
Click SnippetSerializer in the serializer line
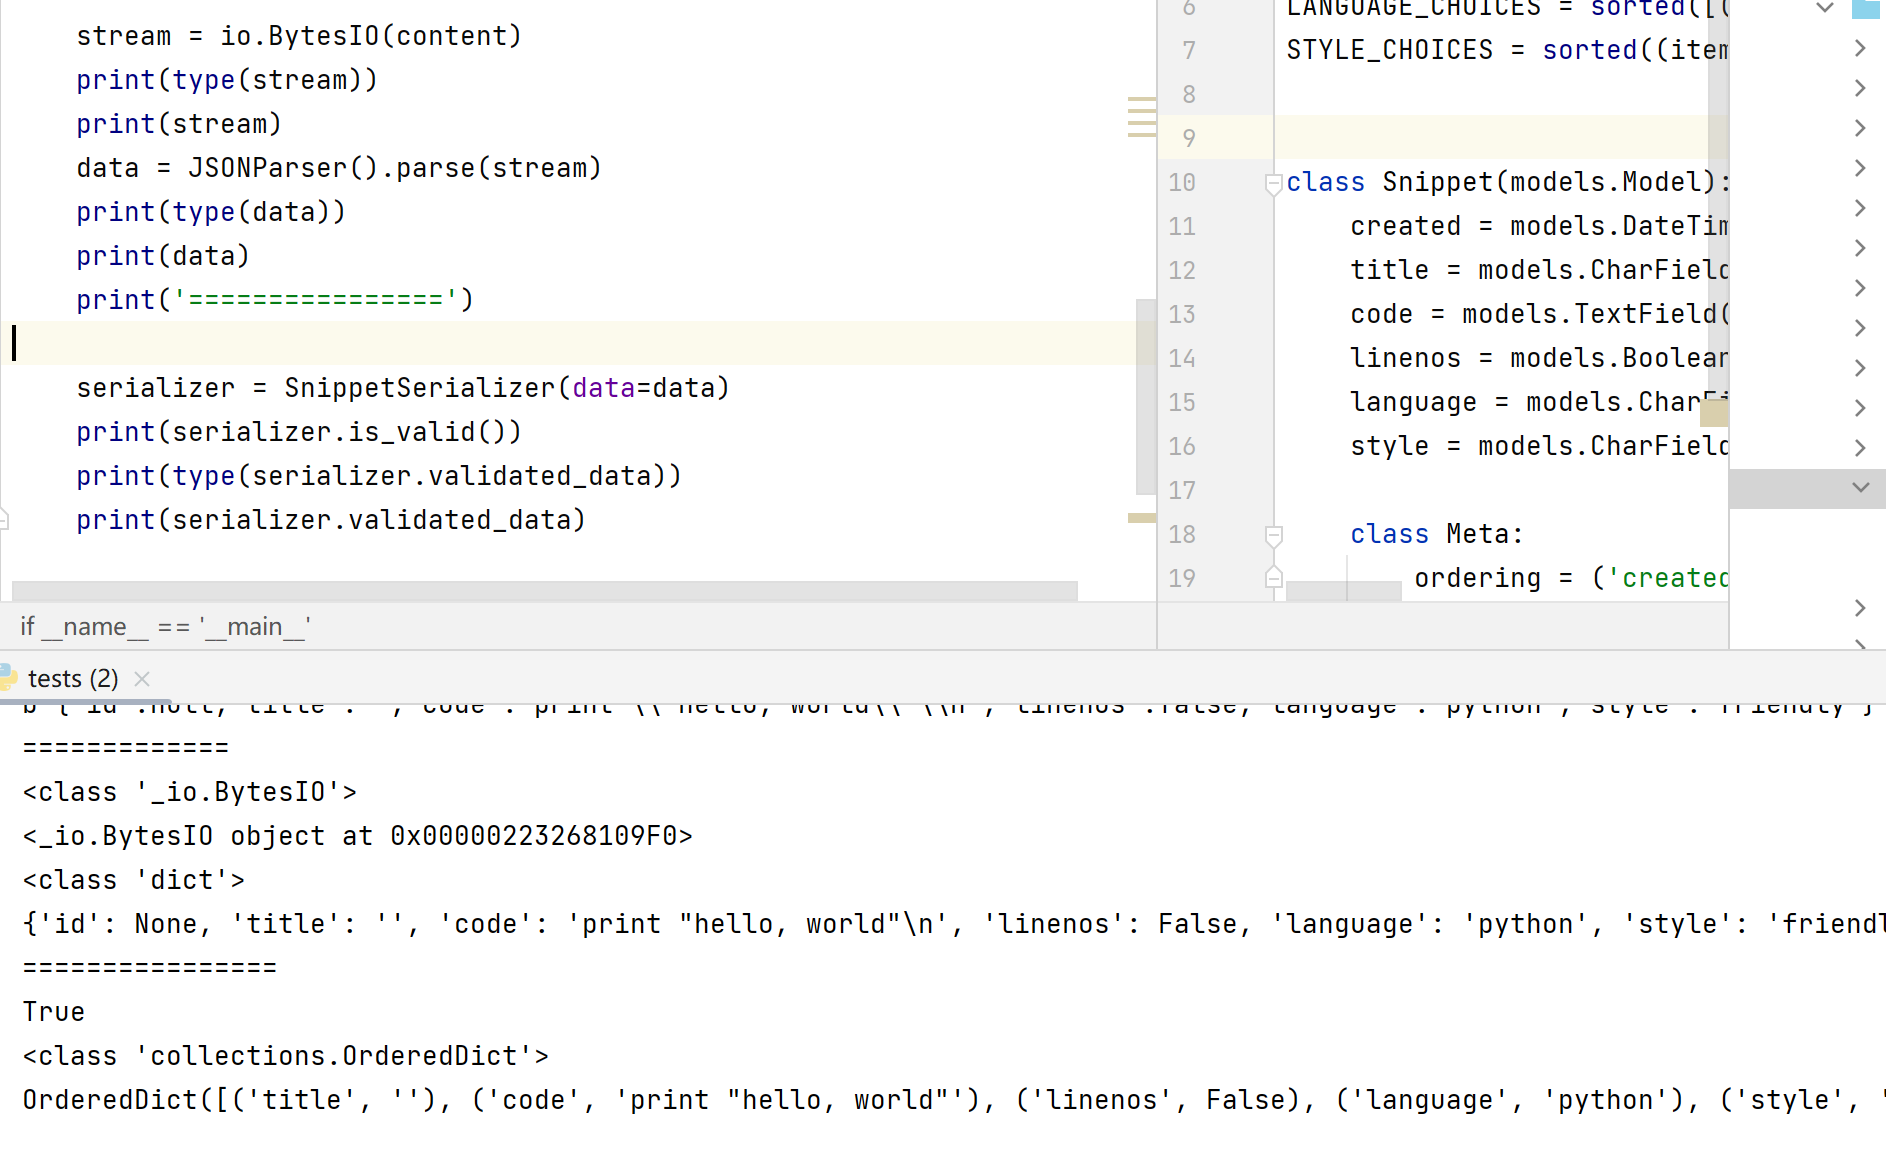(419, 388)
